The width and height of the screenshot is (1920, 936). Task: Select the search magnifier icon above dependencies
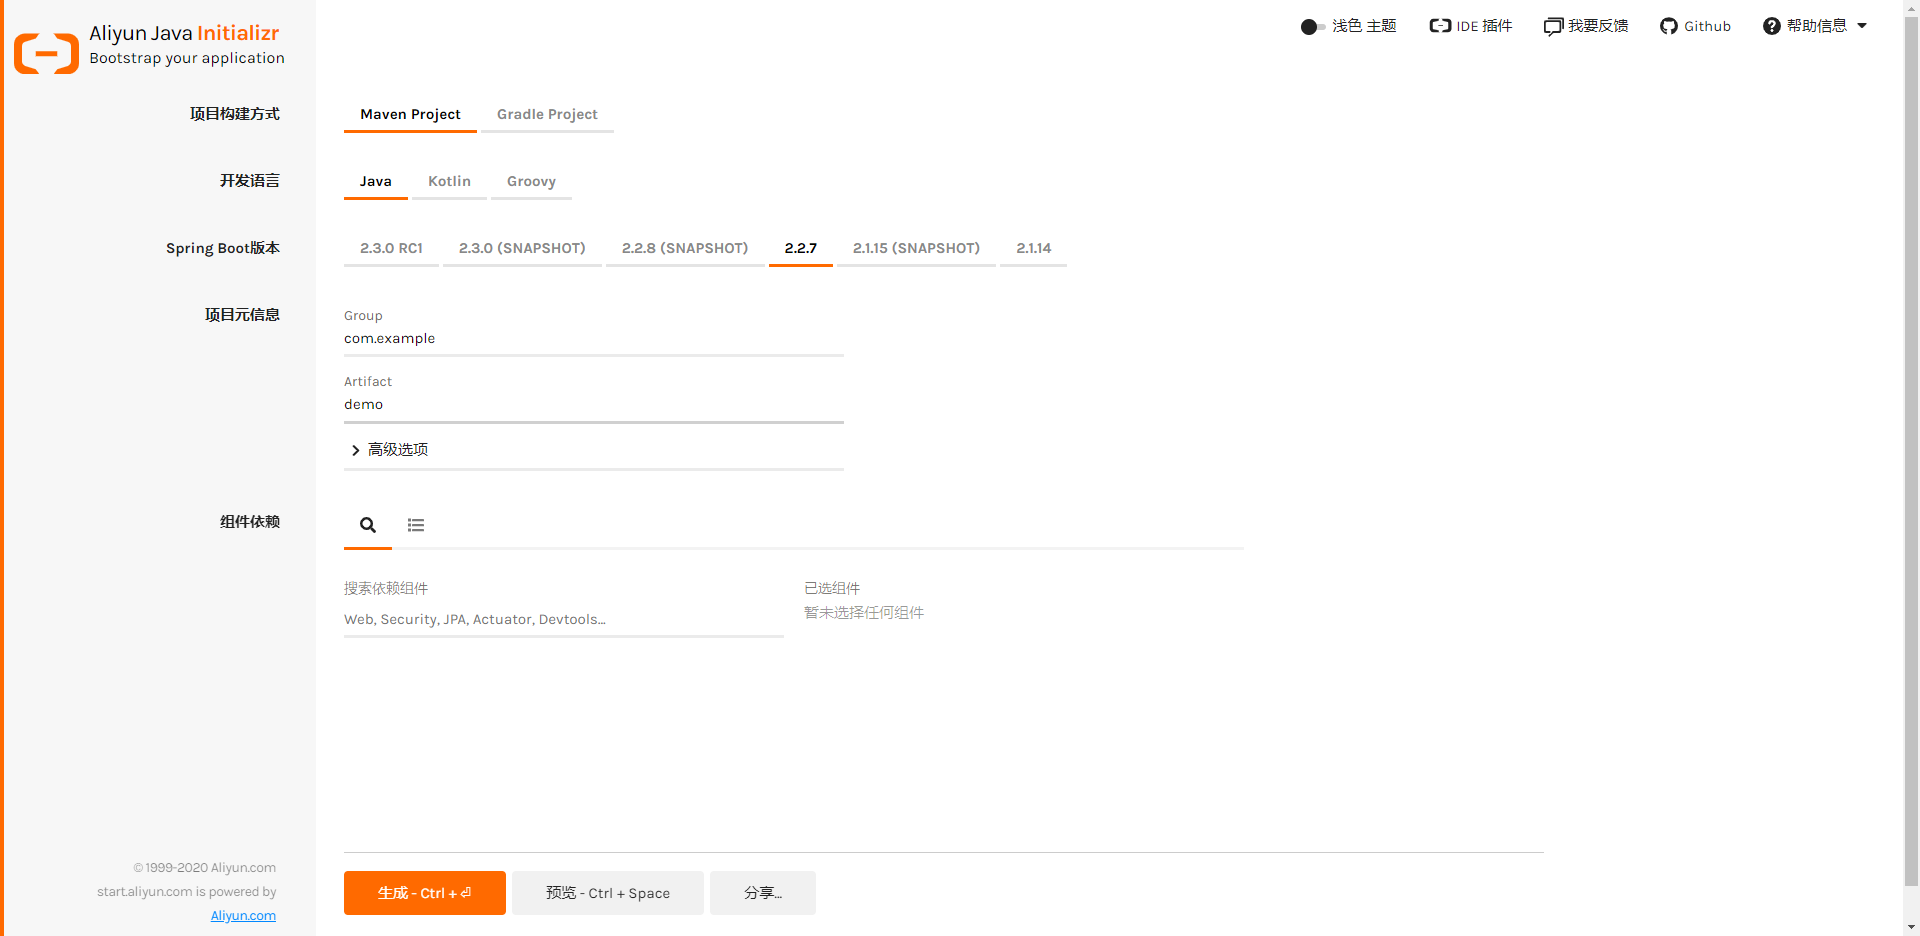point(367,524)
